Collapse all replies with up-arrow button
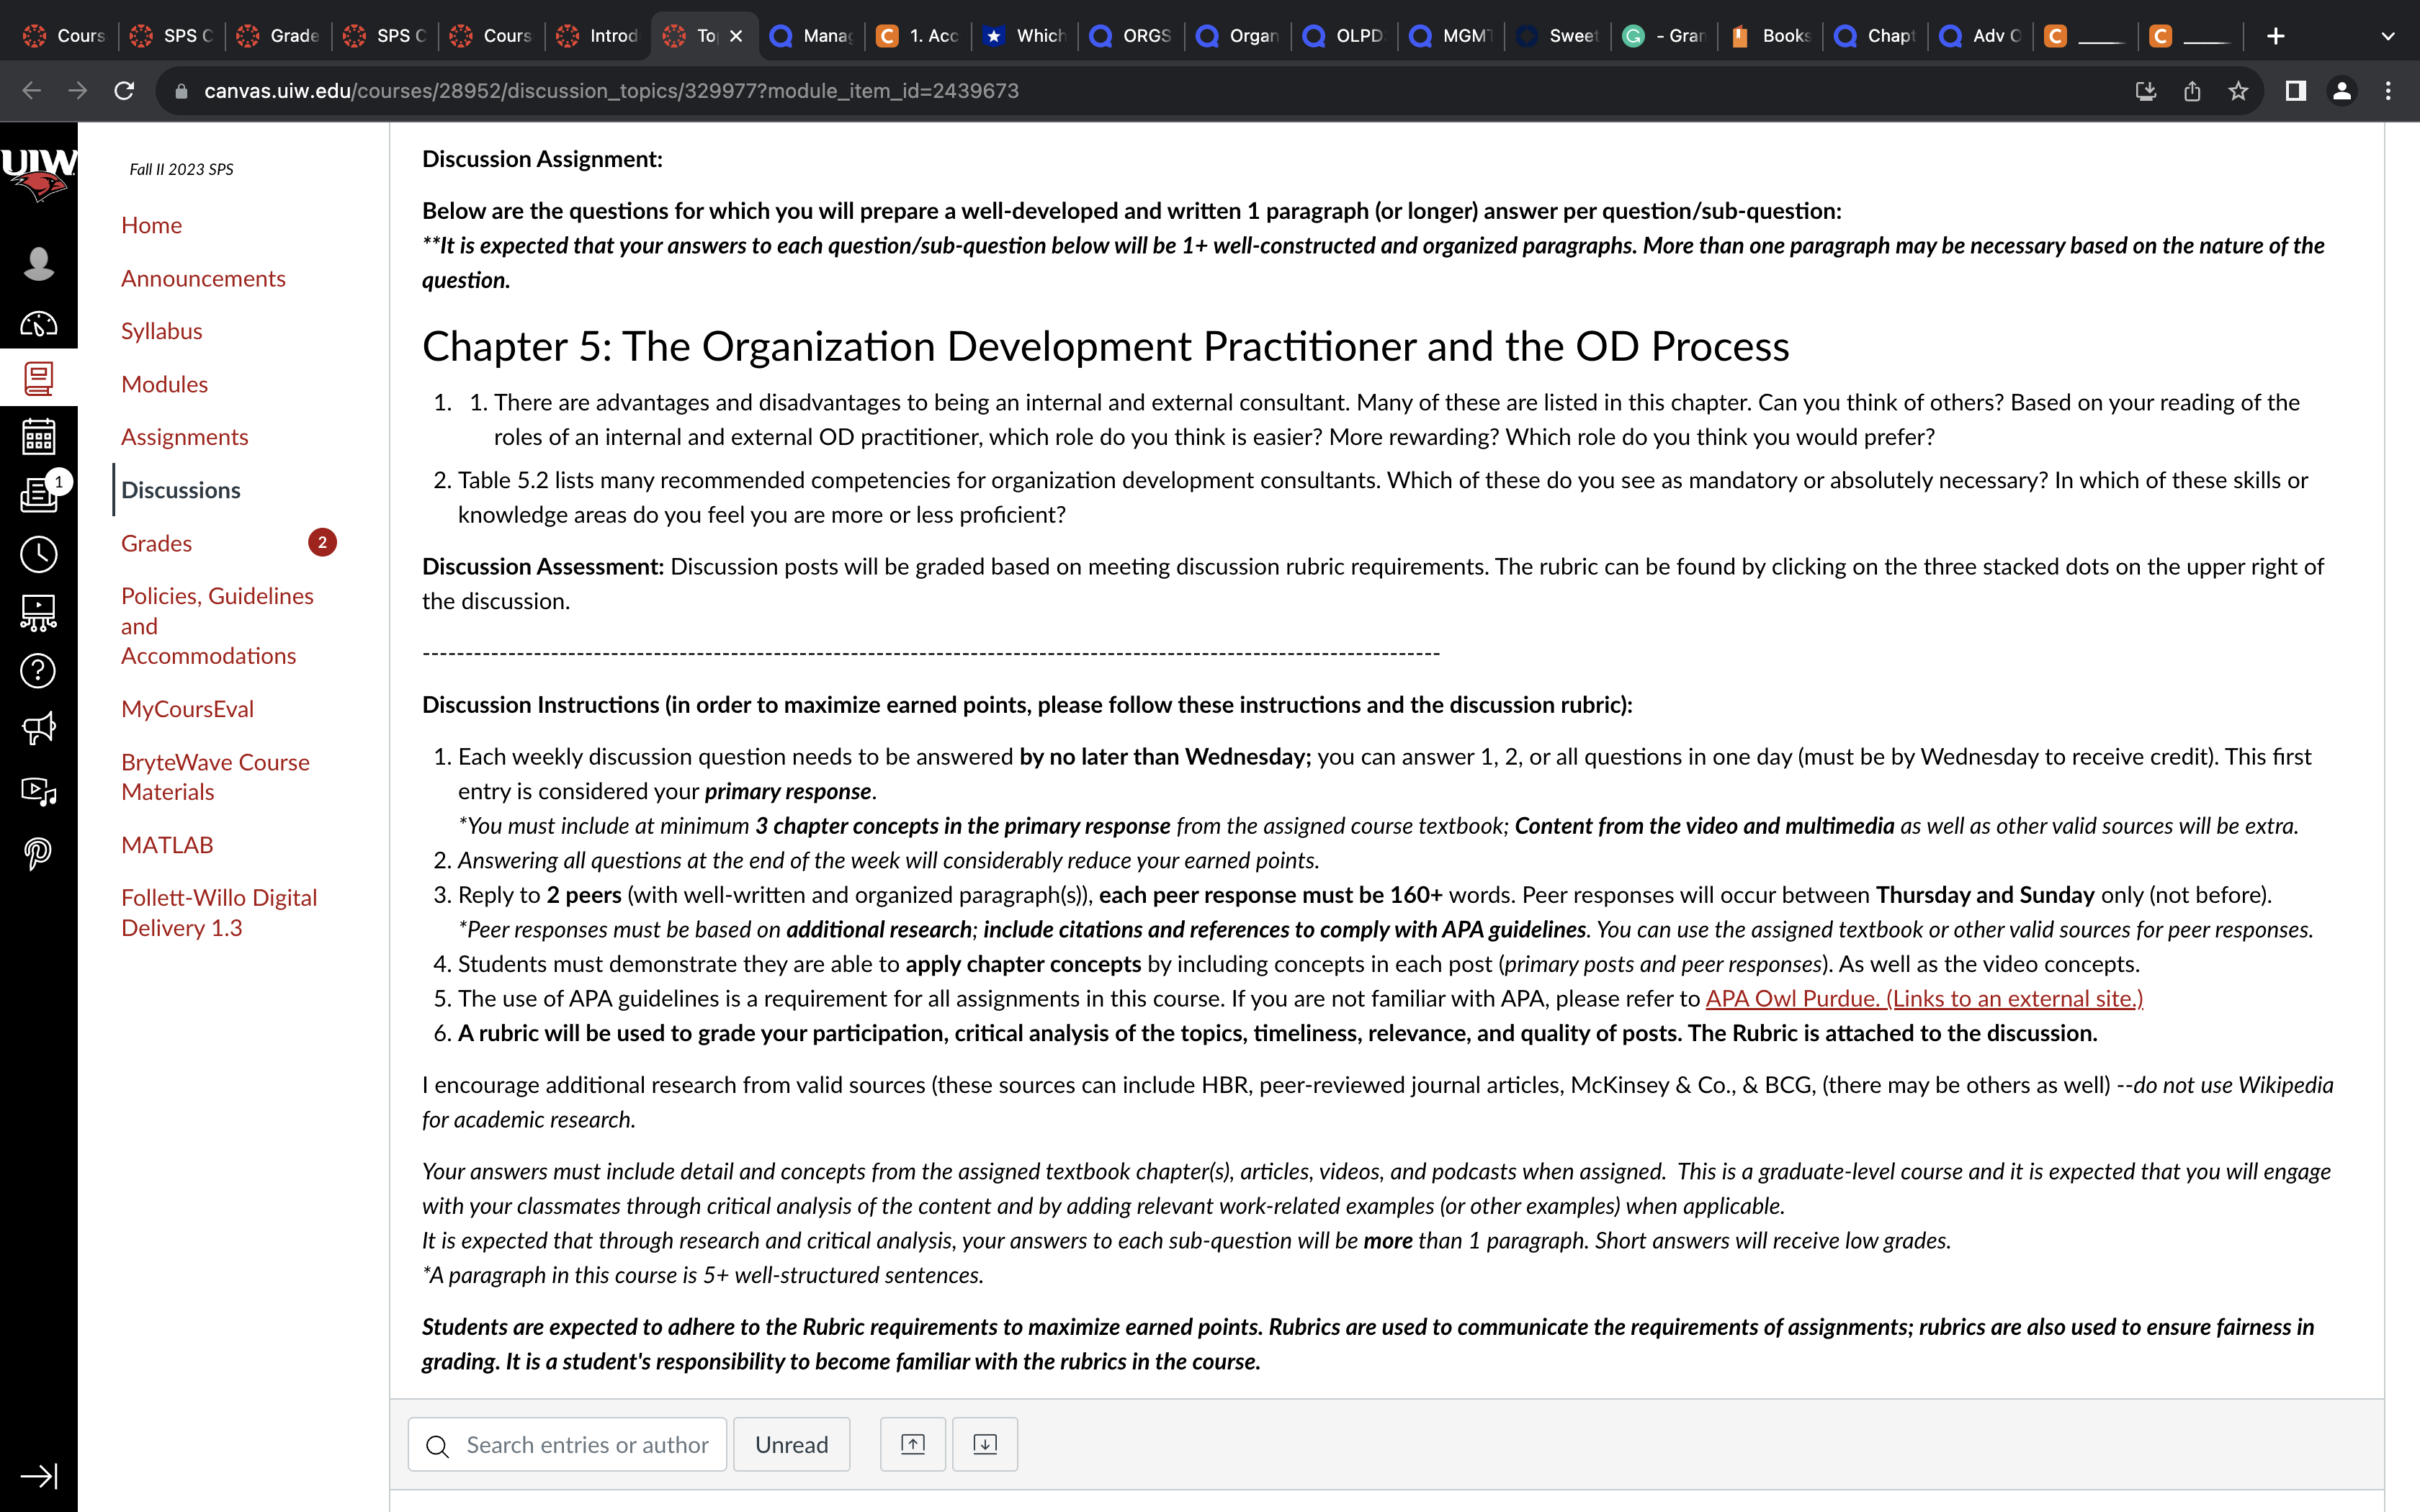This screenshot has height=1512, width=2420. [912, 1444]
